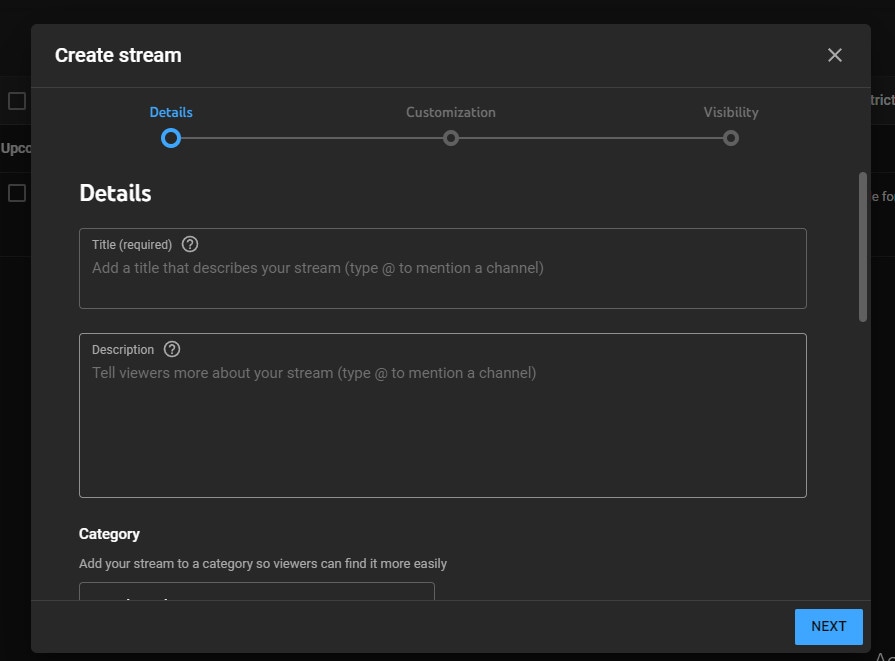Click the 'Category' section heading text
Image resolution: width=895 pixels, height=661 pixels.
(x=109, y=534)
